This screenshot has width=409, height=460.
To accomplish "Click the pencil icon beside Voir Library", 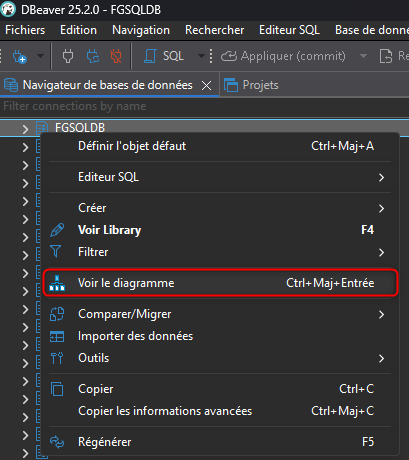I will (57, 230).
